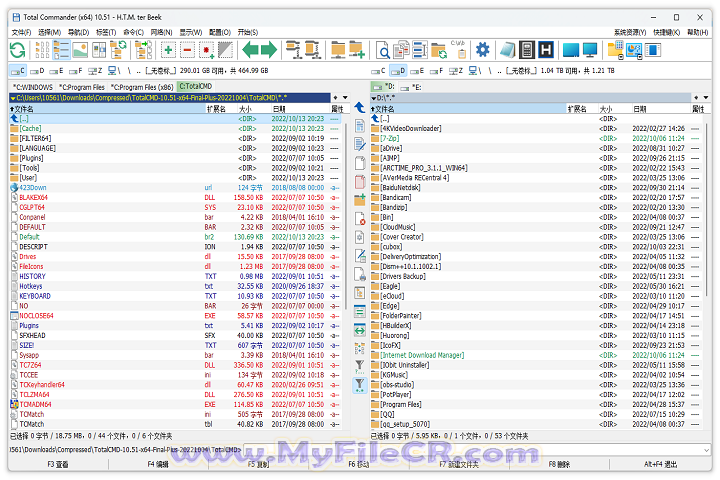Click the green refresh (reread source) icon

(17, 50)
